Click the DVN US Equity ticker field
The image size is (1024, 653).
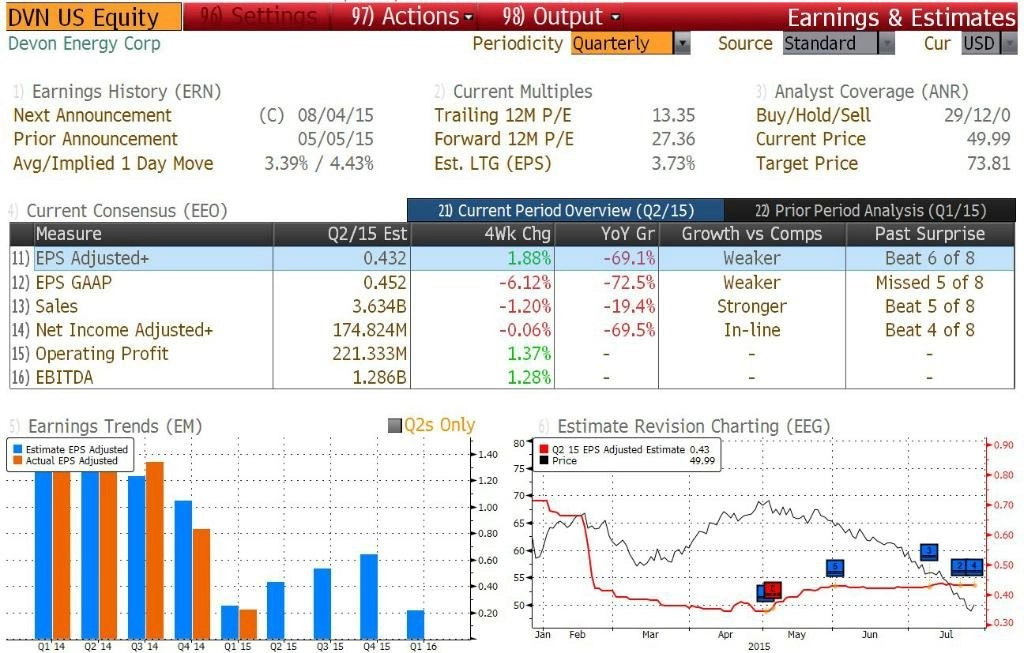tap(93, 17)
